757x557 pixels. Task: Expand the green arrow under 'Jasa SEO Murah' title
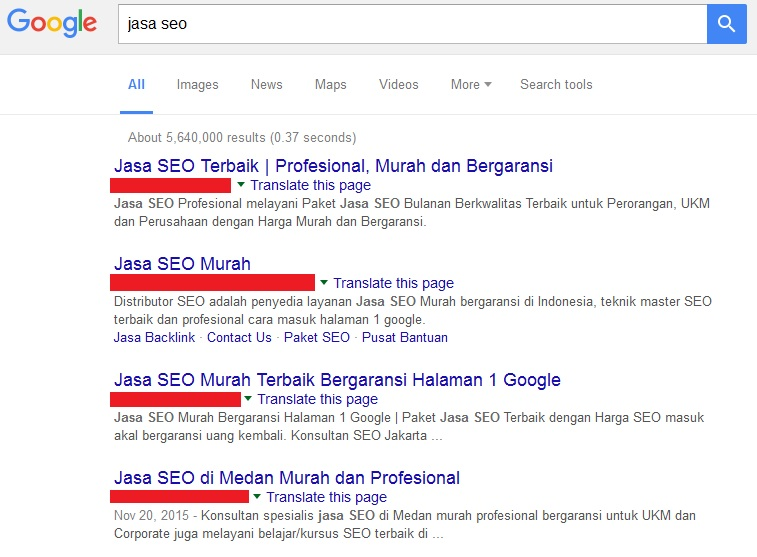[324, 282]
